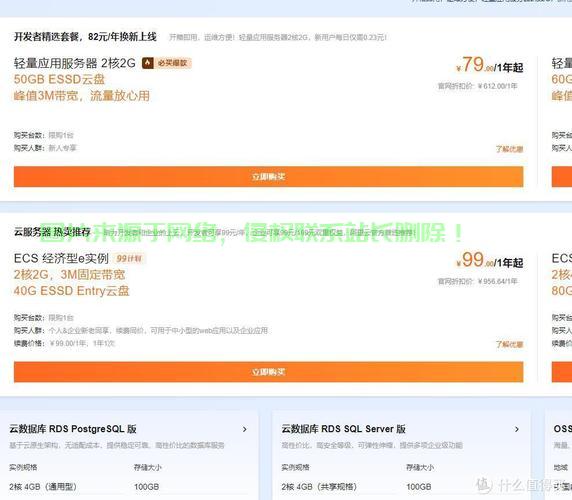Click 开发者精选套餐，82元/年焕新上线 heading
The image size is (572, 500).
click(85, 36)
